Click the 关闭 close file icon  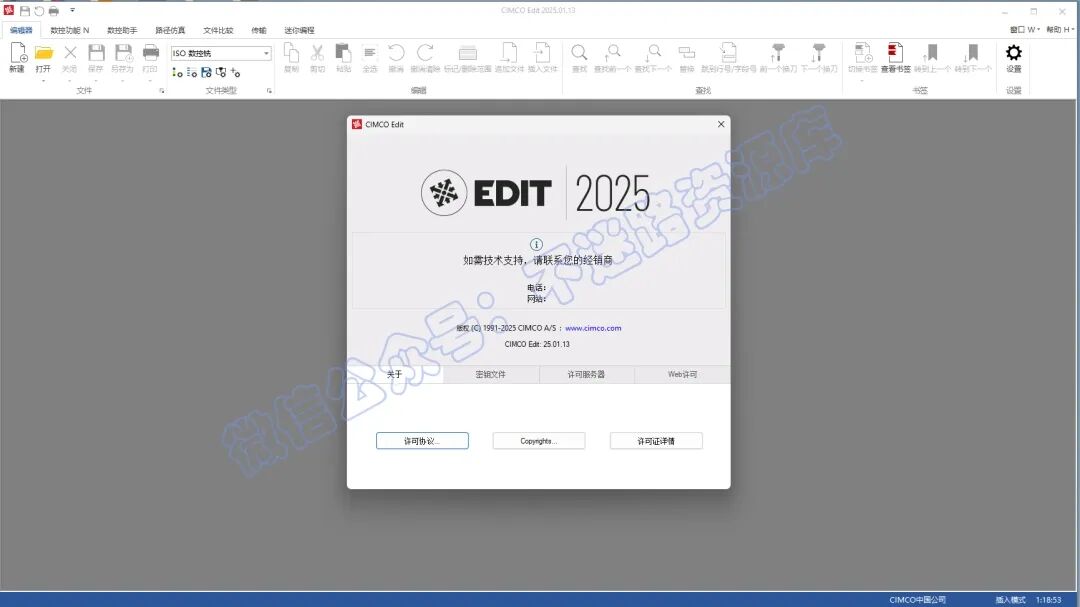point(70,53)
